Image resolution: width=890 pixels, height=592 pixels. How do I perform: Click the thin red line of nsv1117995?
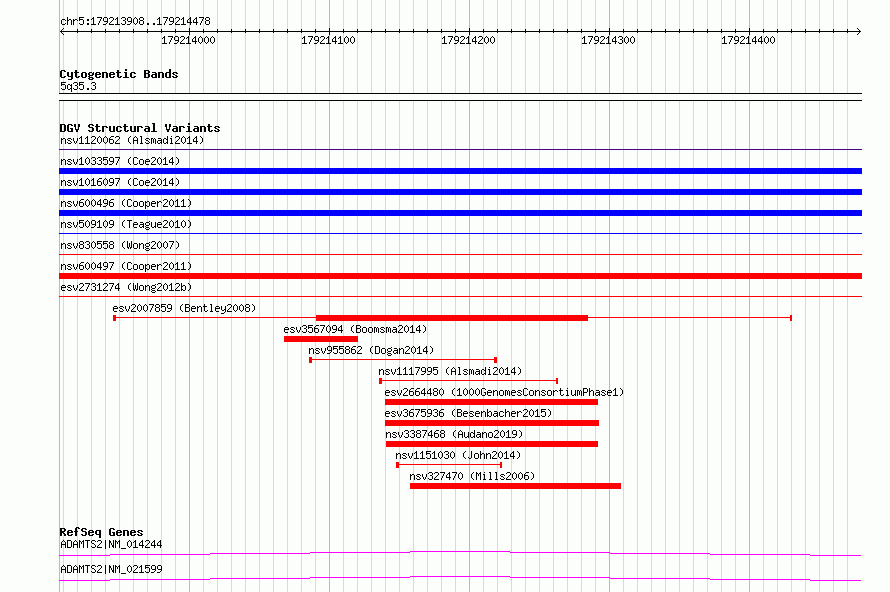[x=469, y=381]
